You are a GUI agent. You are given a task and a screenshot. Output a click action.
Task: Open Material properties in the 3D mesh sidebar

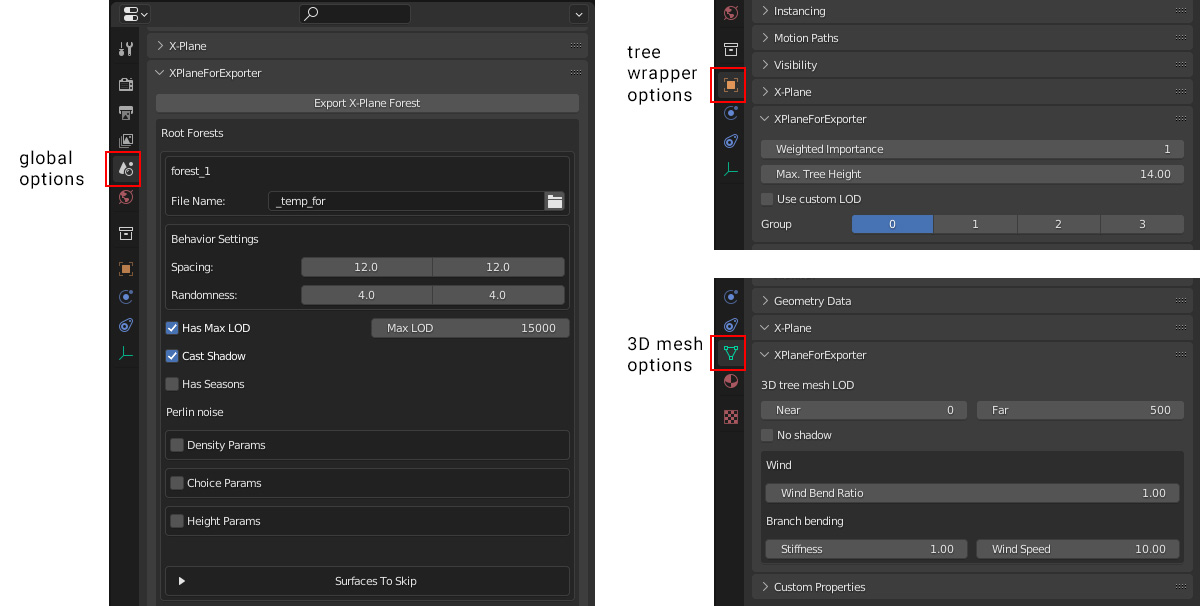(731, 381)
